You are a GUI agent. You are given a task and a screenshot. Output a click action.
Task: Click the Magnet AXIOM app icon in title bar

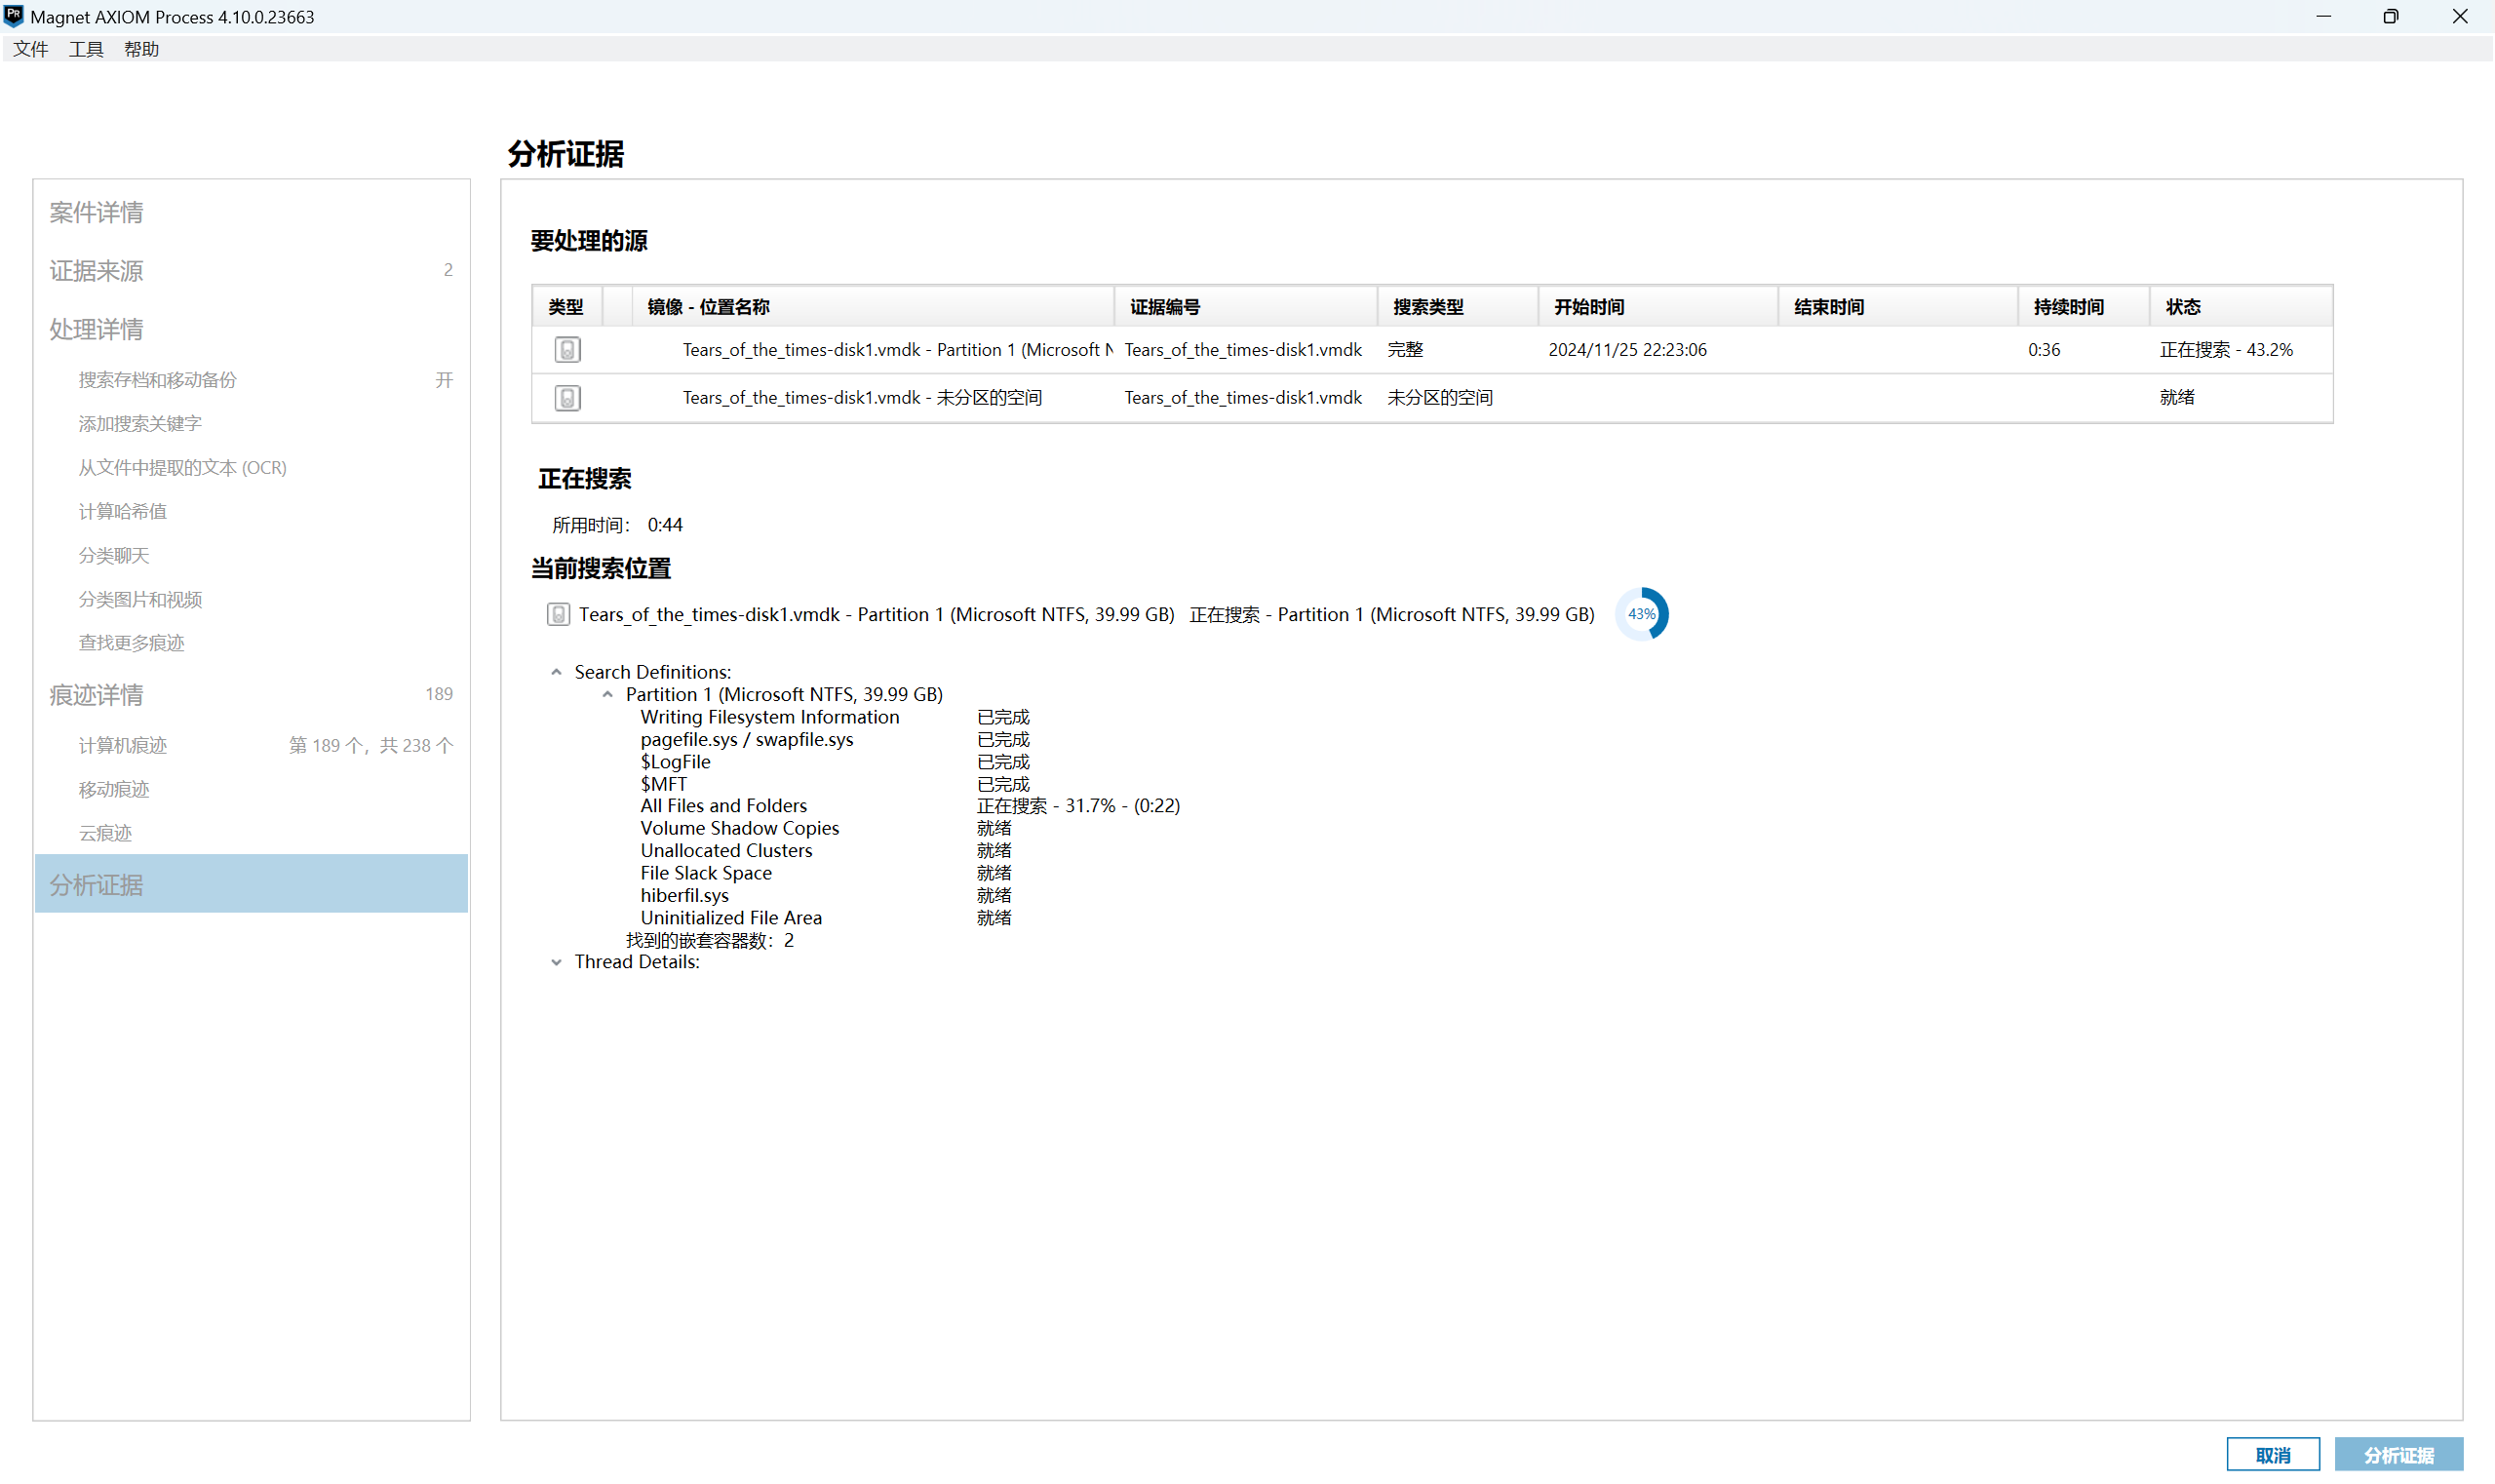pyautogui.click(x=13, y=16)
